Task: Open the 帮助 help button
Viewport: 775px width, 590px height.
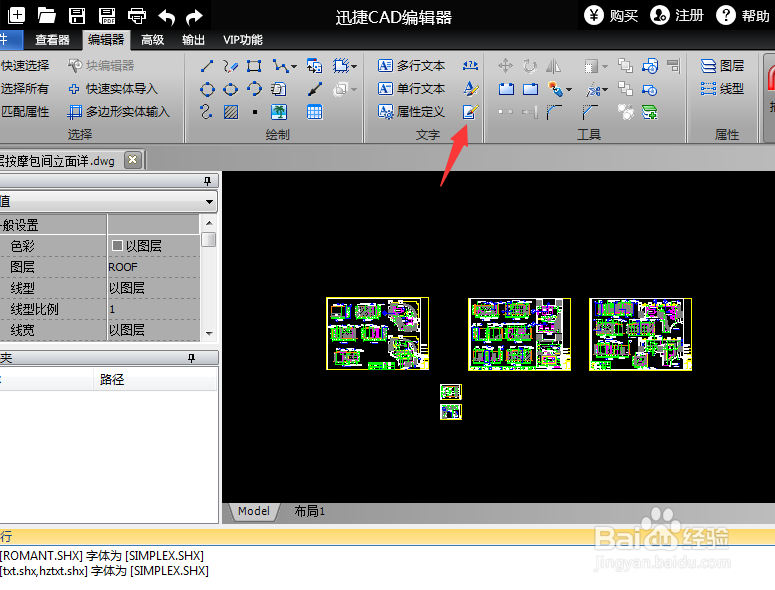Action: [x=743, y=16]
